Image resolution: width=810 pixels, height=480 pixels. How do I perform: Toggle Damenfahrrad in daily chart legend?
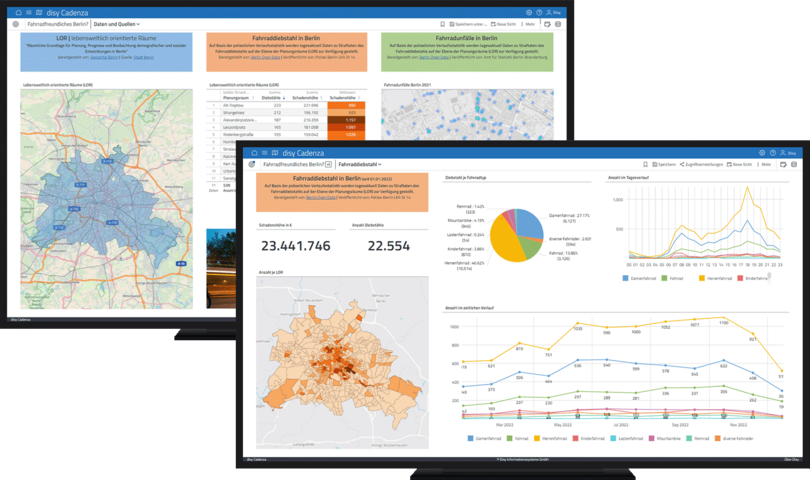pyautogui.click(x=639, y=278)
